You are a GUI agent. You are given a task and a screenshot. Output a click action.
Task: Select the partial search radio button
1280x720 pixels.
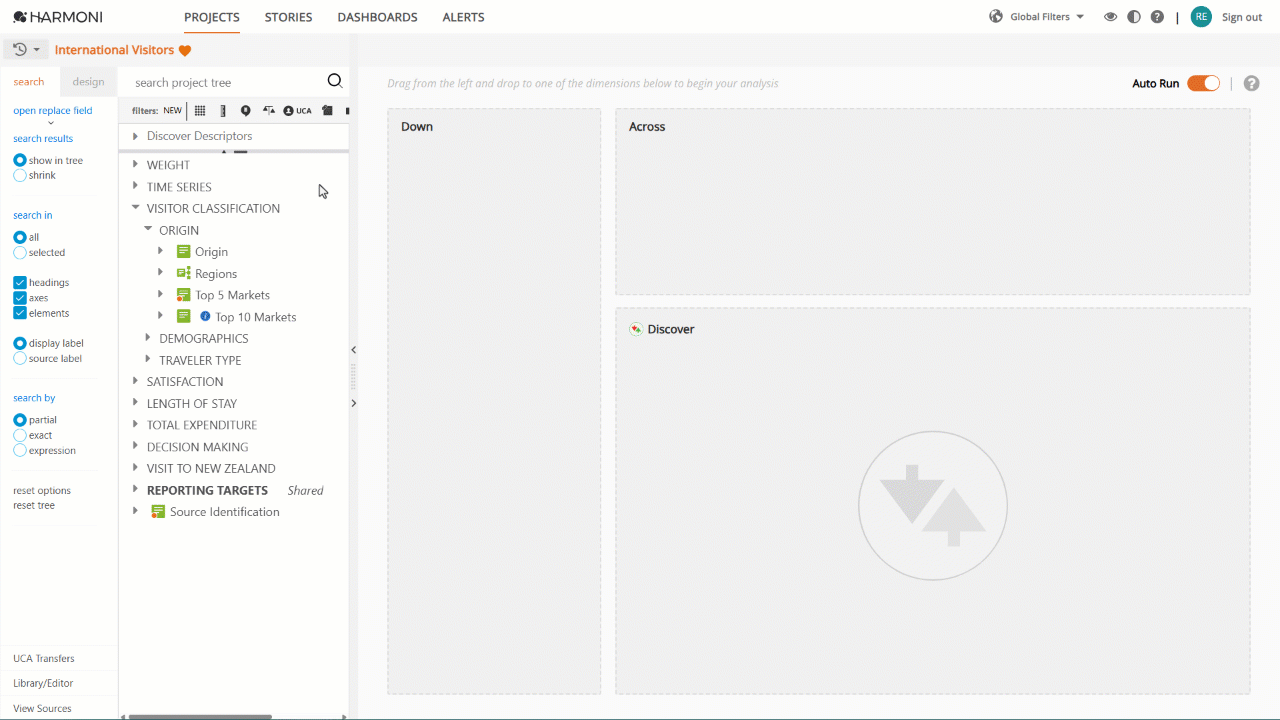pyautogui.click(x=20, y=420)
